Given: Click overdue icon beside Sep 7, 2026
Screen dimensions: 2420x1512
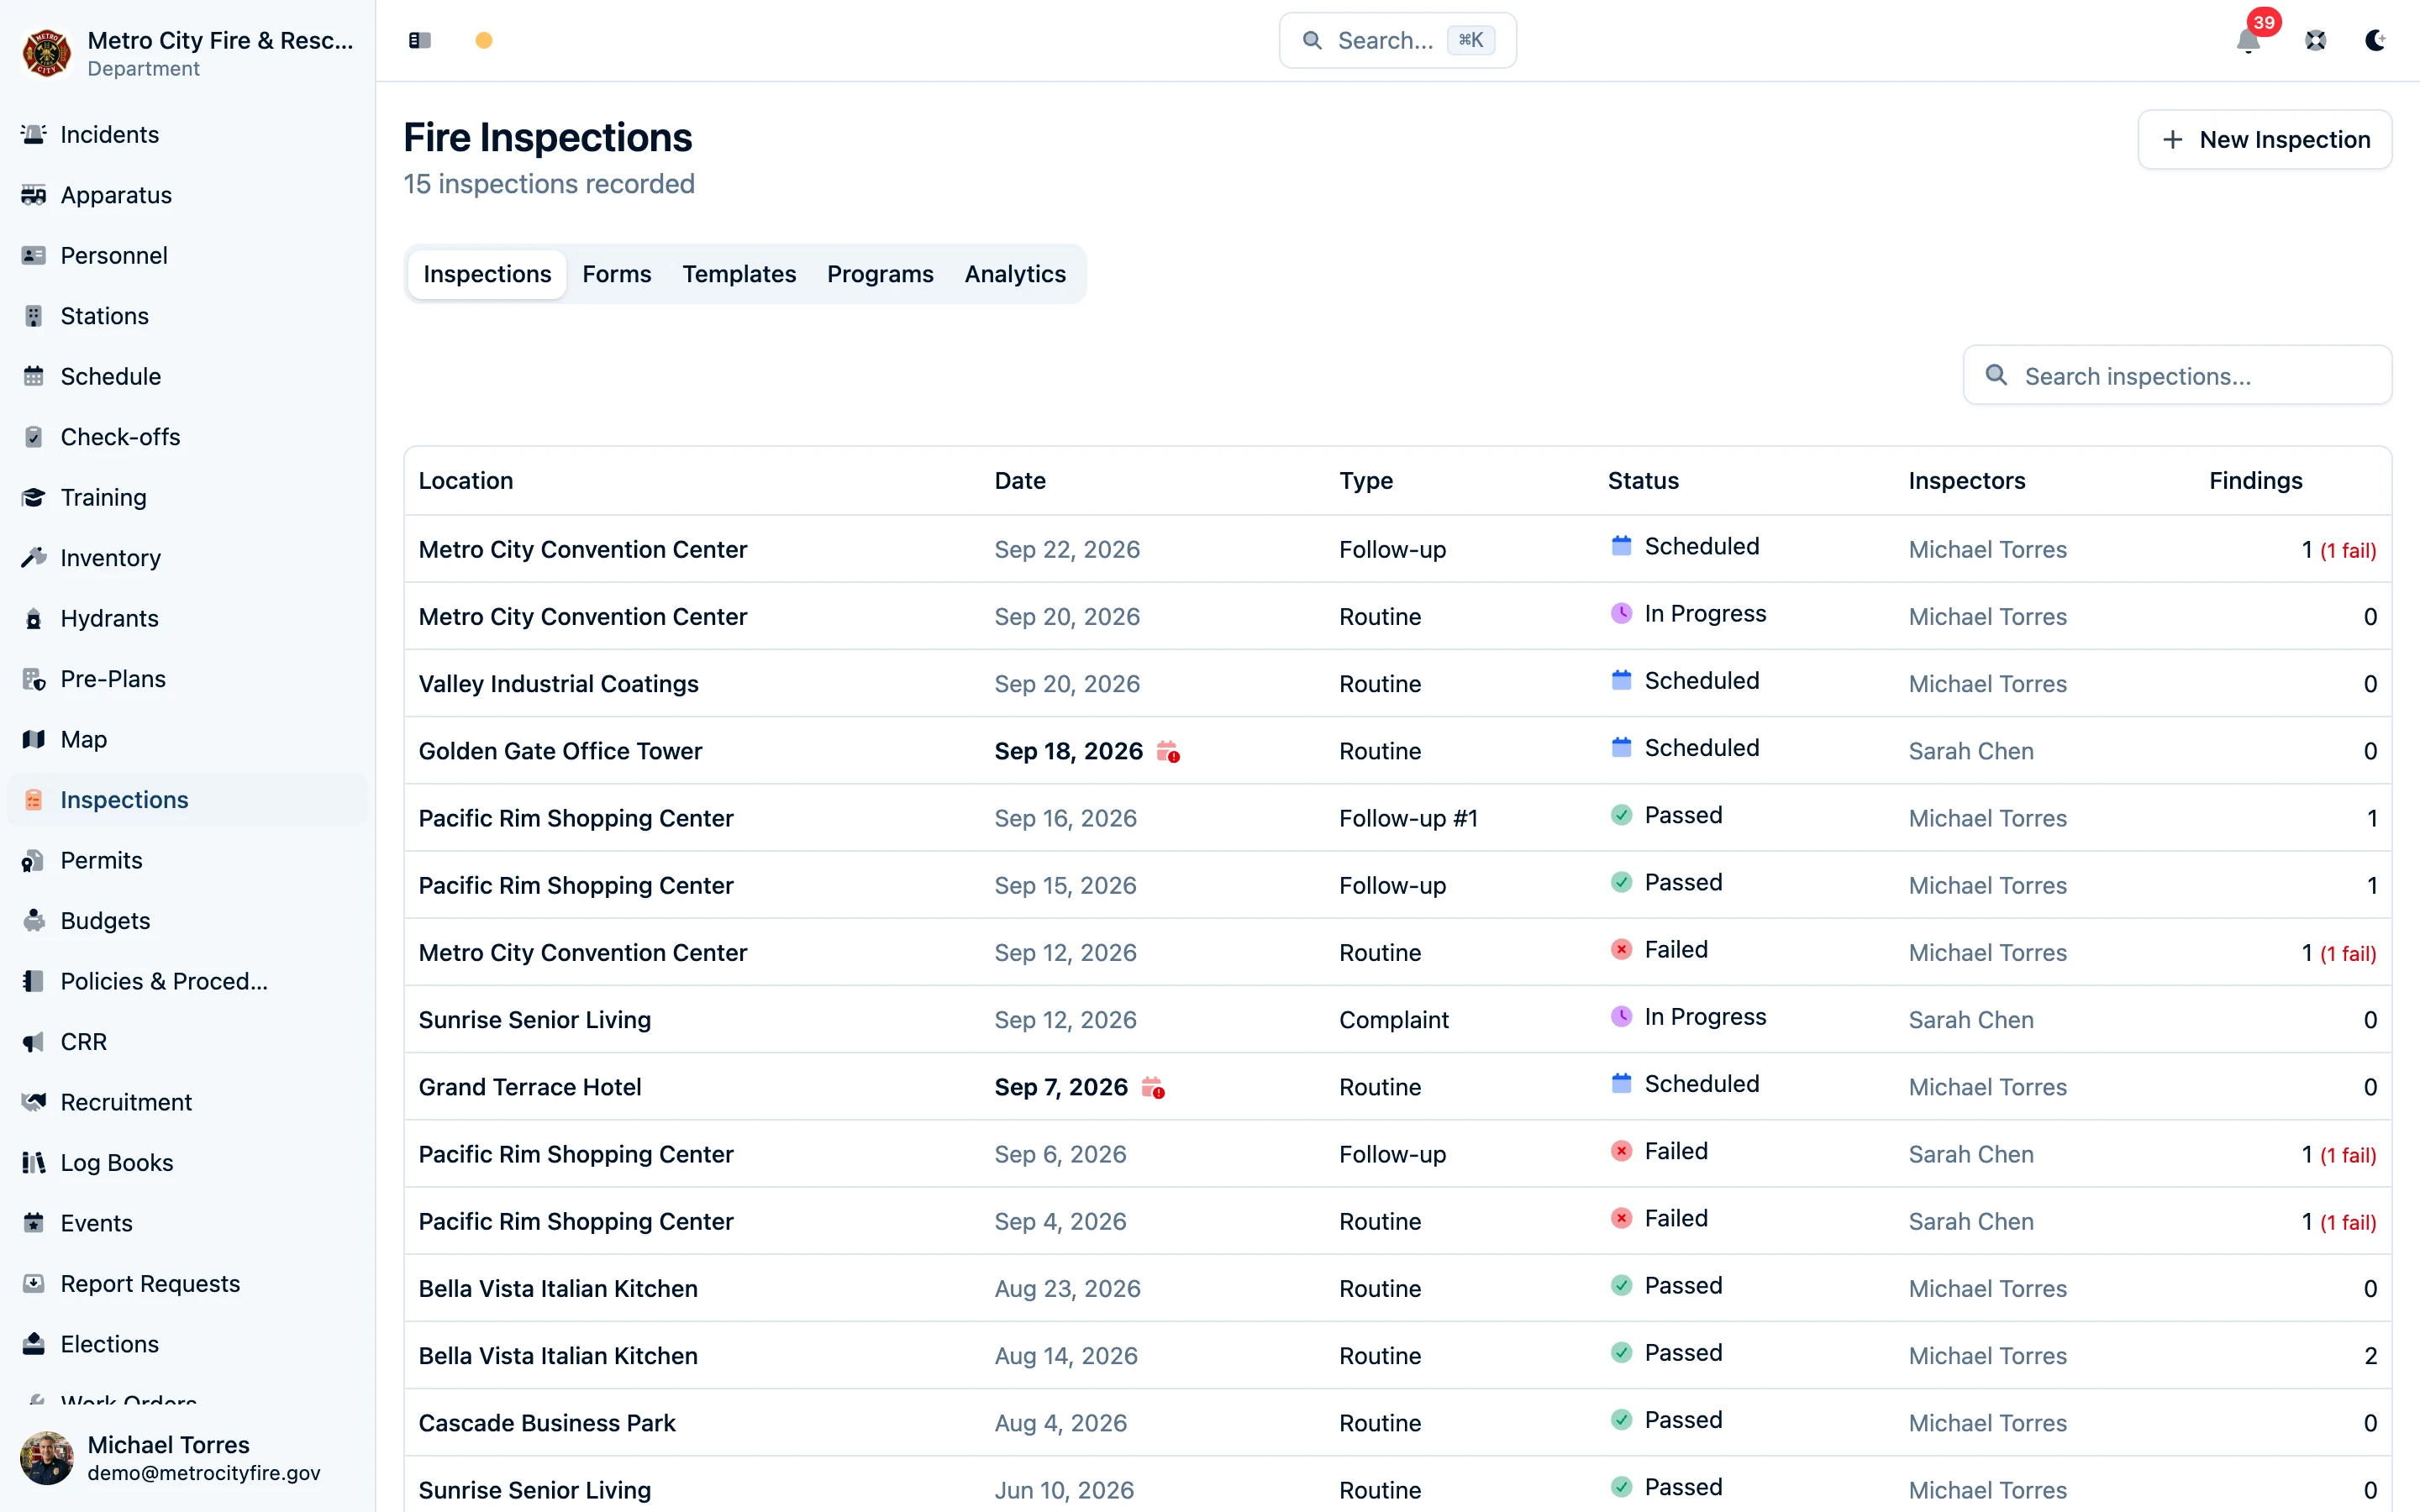Looking at the screenshot, I should (1153, 1087).
